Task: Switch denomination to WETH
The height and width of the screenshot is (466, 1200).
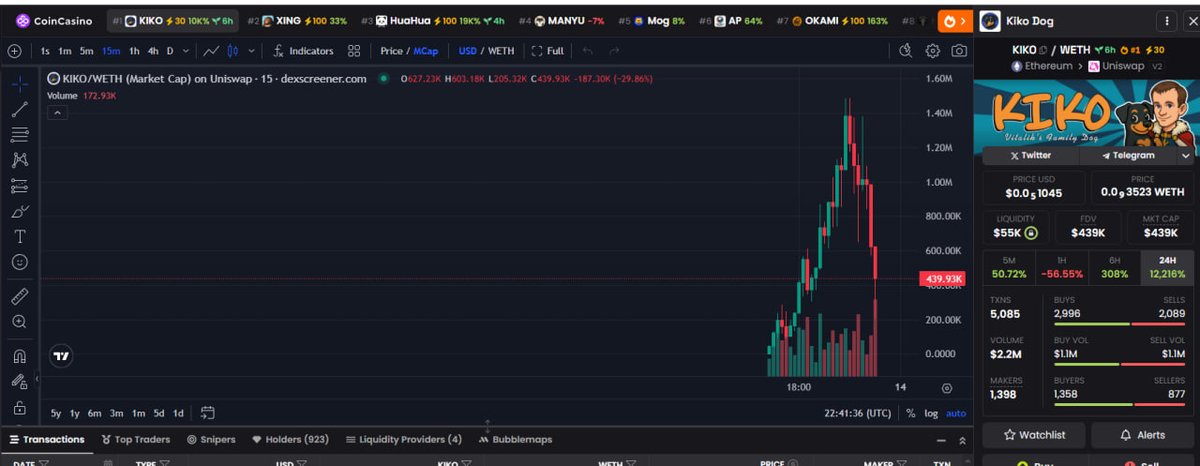Action: [x=501, y=51]
